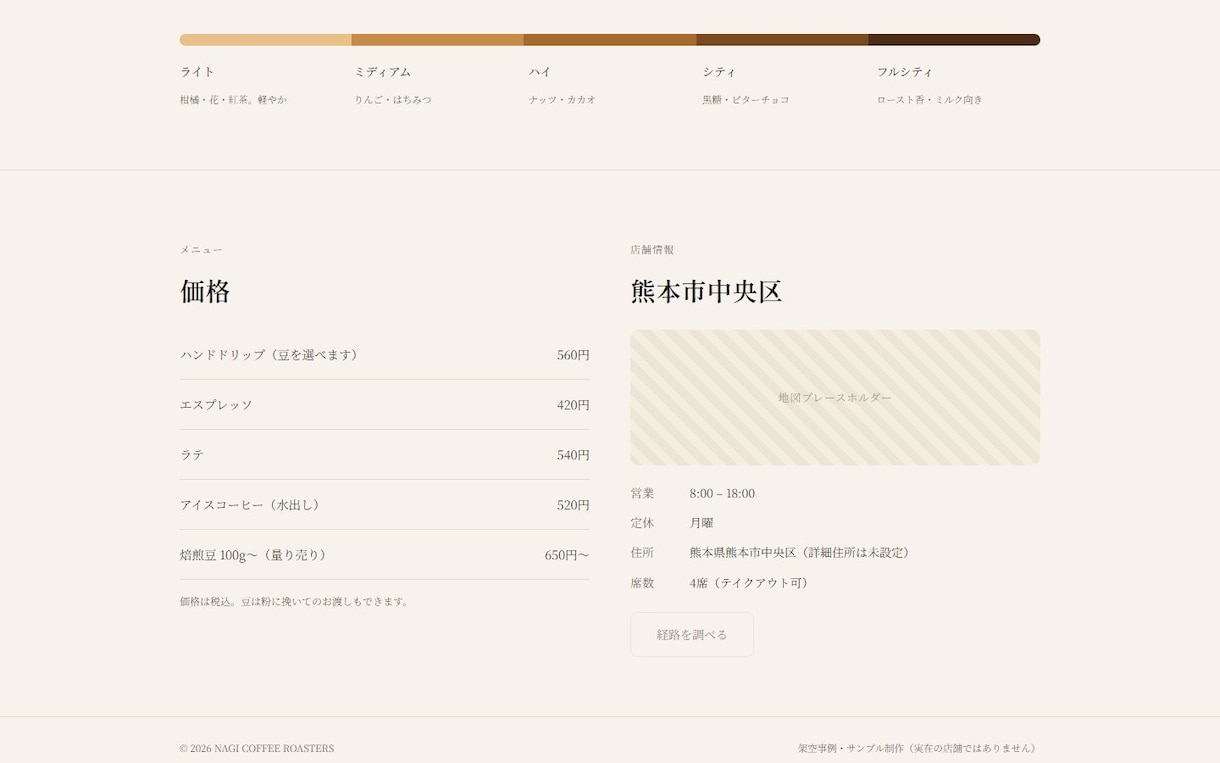Image resolution: width=1220 pixels, height=763 pixels.
Task: Click the ハンドドリップ（豆を選べます） menu row
Action: pyautogui.click(x=385, y=355)
